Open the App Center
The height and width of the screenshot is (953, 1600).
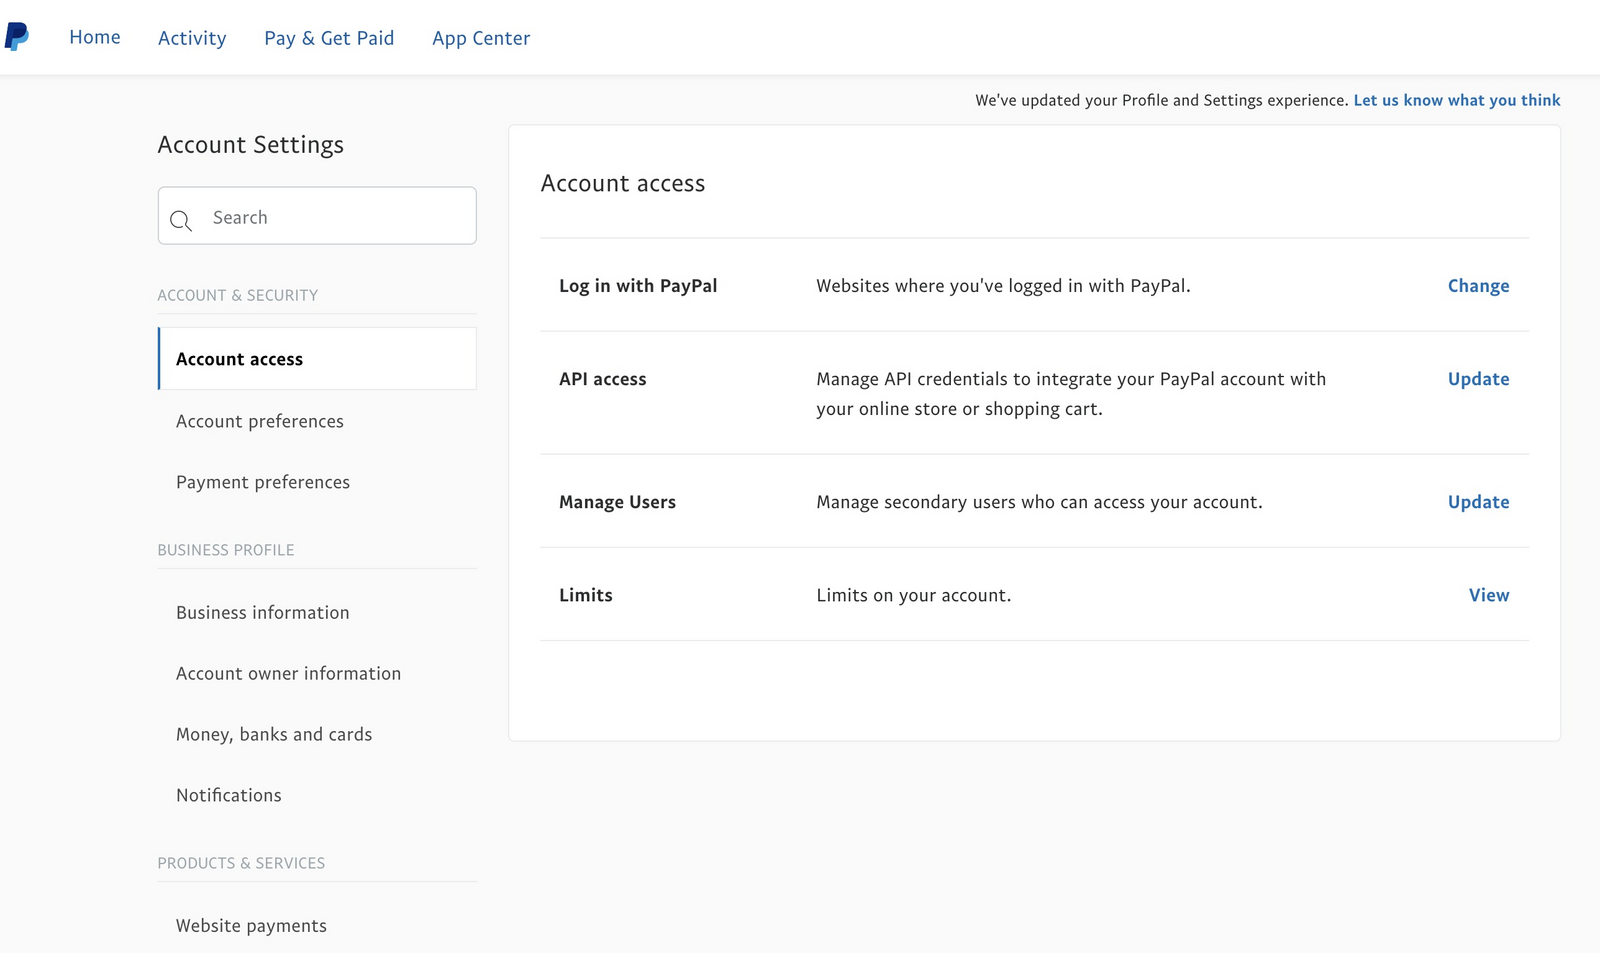click(481, 38)
